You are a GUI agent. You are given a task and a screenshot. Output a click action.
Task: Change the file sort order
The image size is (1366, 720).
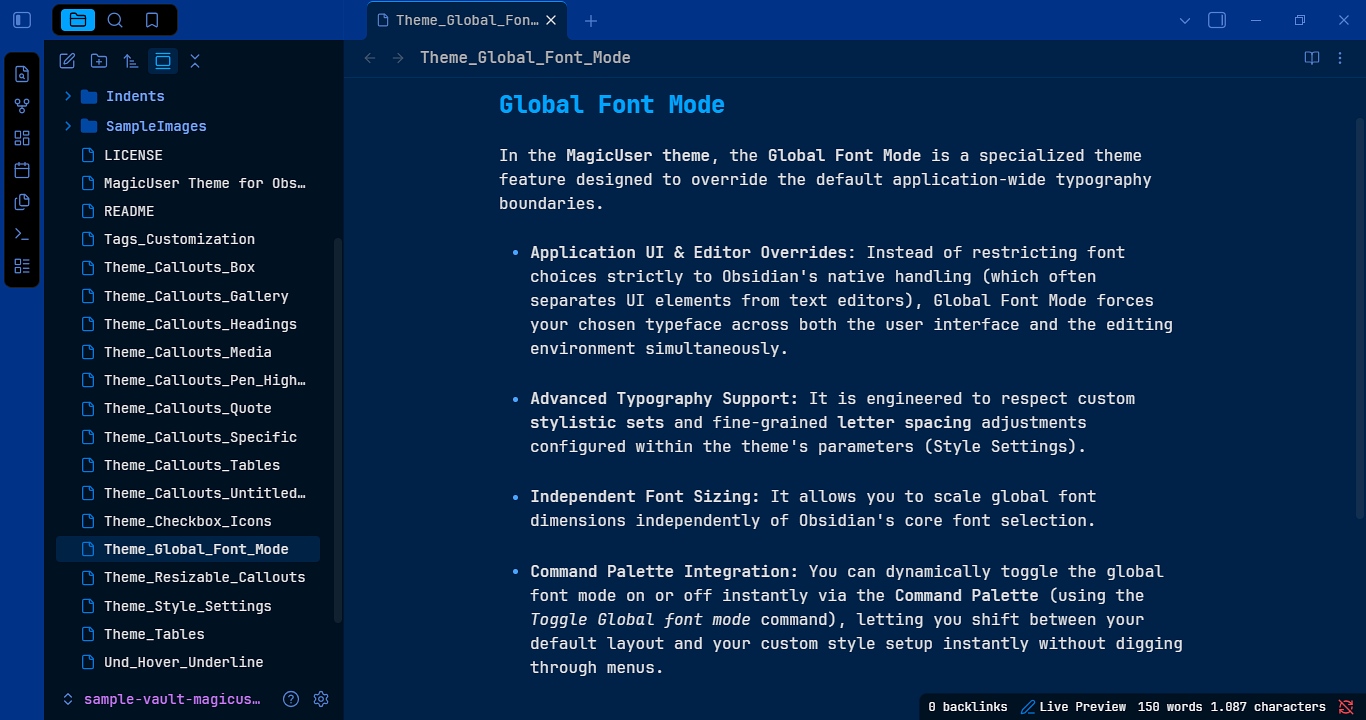pyautogui.click(x=131, y=61)
